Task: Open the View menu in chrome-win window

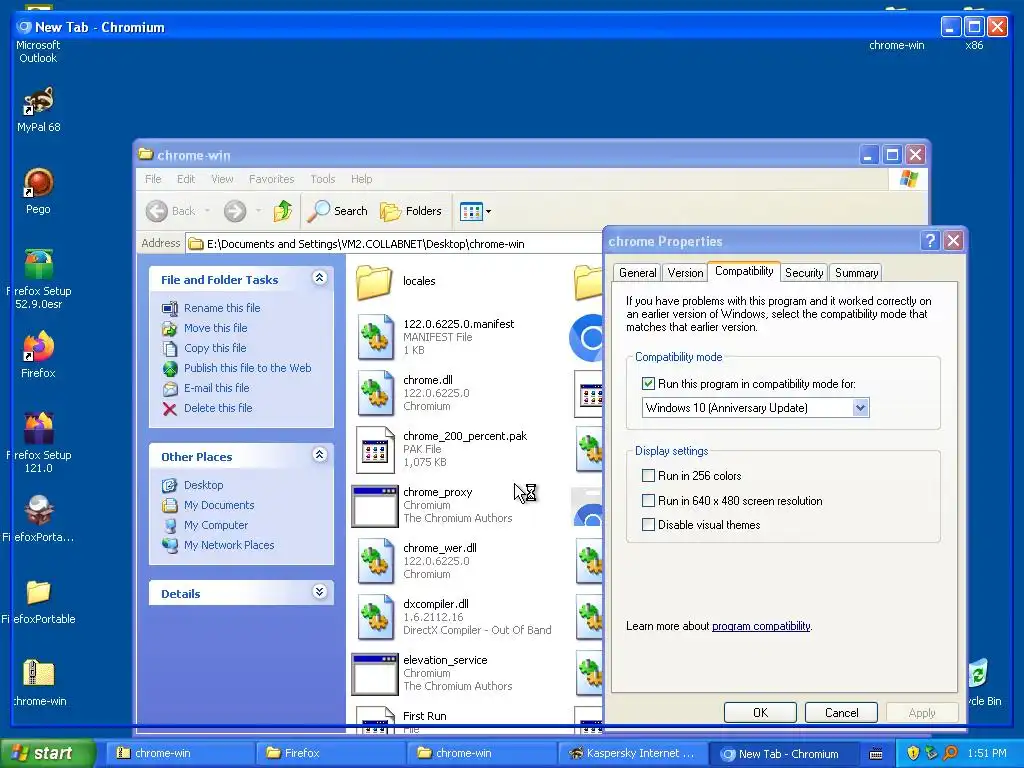Action: click(x=222, y=179)
